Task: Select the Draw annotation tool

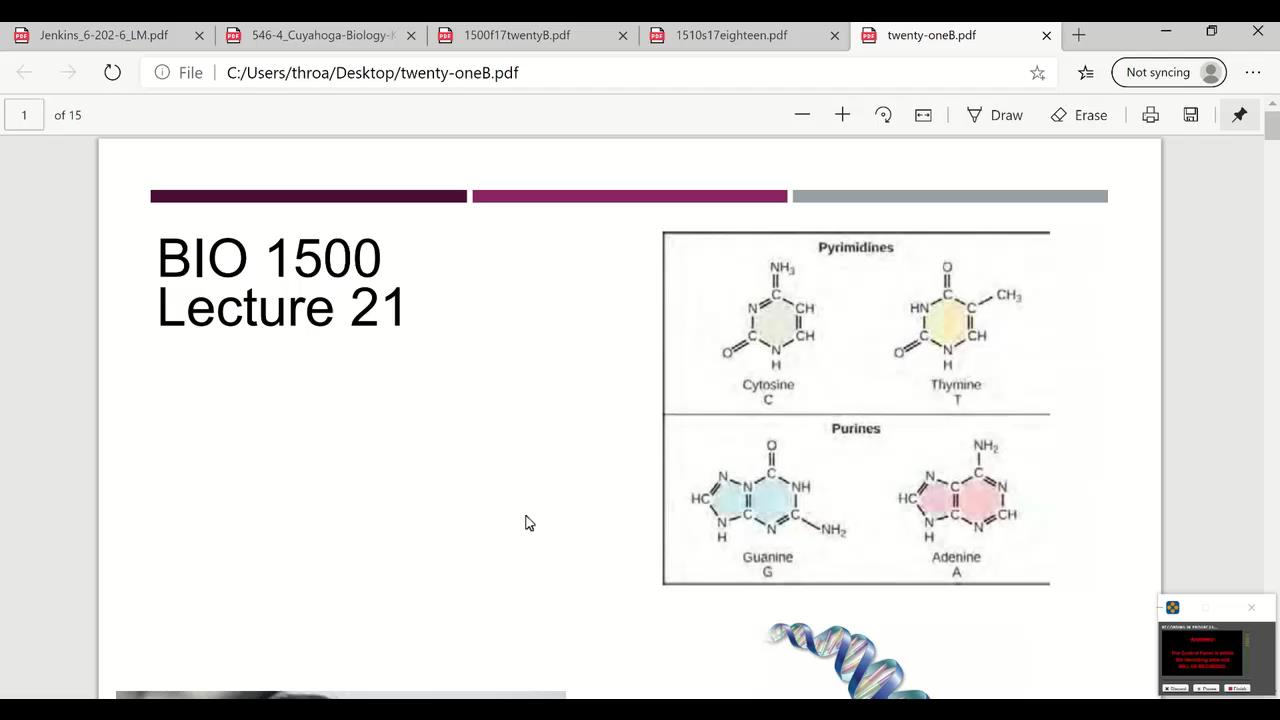Action: click(995, 115)
